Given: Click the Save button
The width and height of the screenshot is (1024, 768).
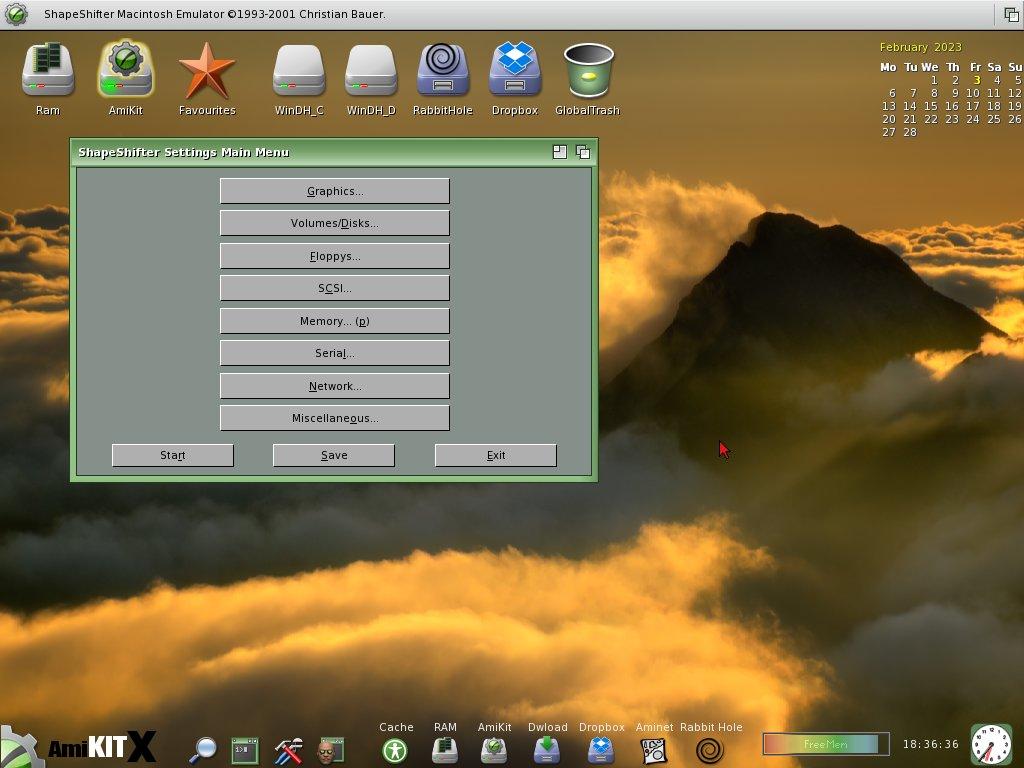Looking at the screenshot, I should 334,455.
